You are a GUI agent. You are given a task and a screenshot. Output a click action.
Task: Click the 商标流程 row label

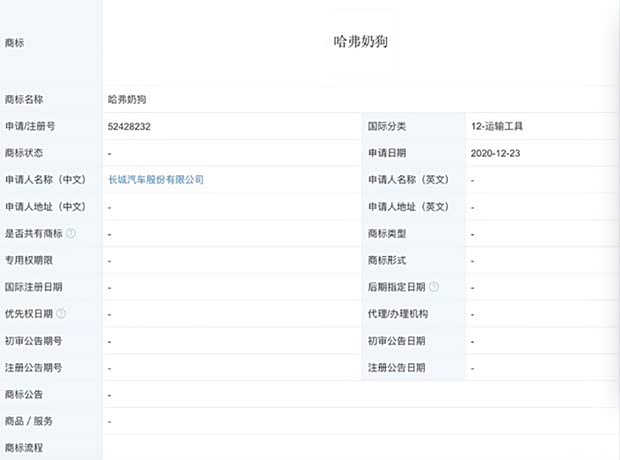(x=25, y=448)
